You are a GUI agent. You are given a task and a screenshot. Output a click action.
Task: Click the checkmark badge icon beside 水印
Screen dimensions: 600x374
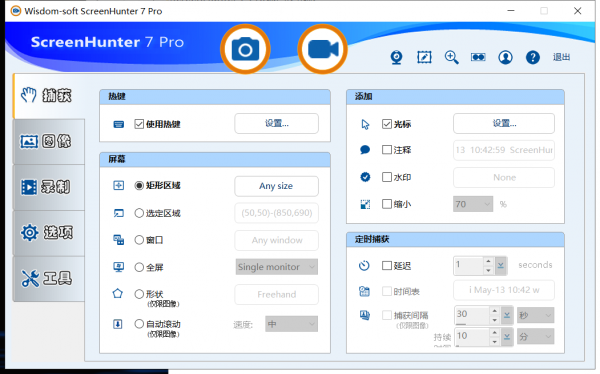[x=365, y=177]
